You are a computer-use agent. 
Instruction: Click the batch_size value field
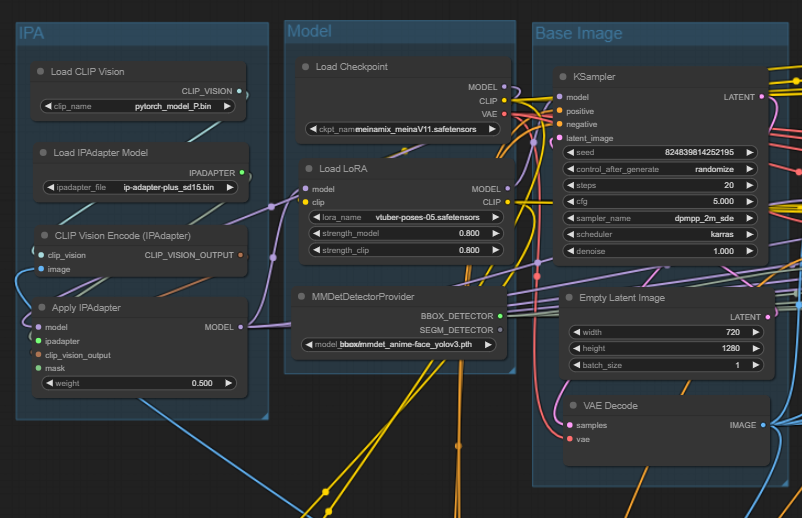coord(666,365)
